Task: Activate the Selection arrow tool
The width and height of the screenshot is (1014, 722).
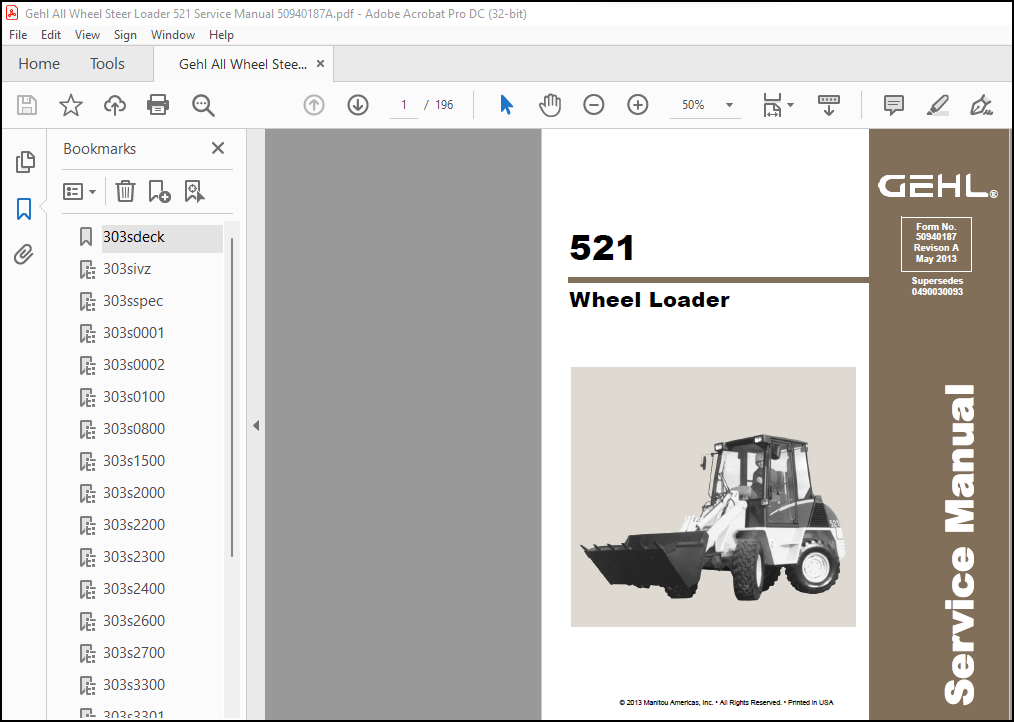Action: point(506,105)
